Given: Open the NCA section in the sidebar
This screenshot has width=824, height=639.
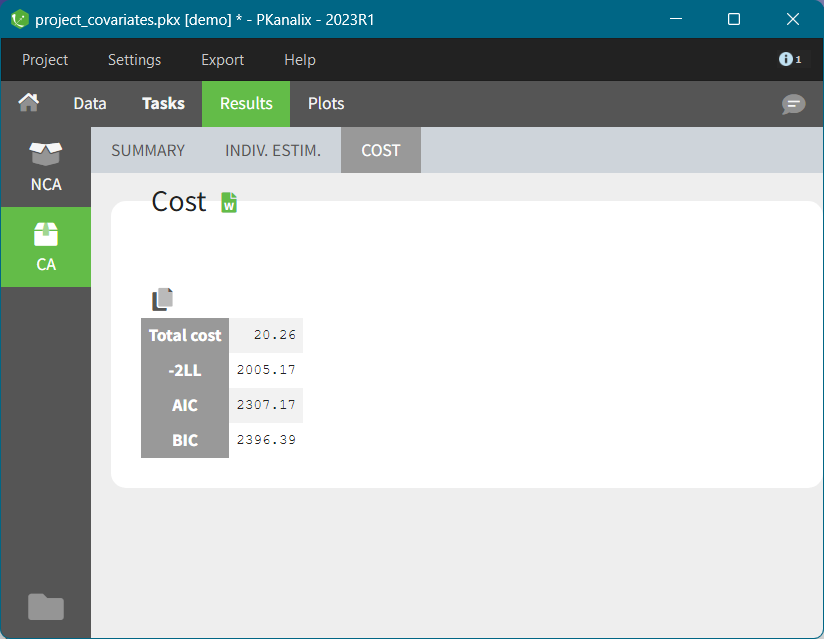Looking at the screenshot, I should point(45,167).
